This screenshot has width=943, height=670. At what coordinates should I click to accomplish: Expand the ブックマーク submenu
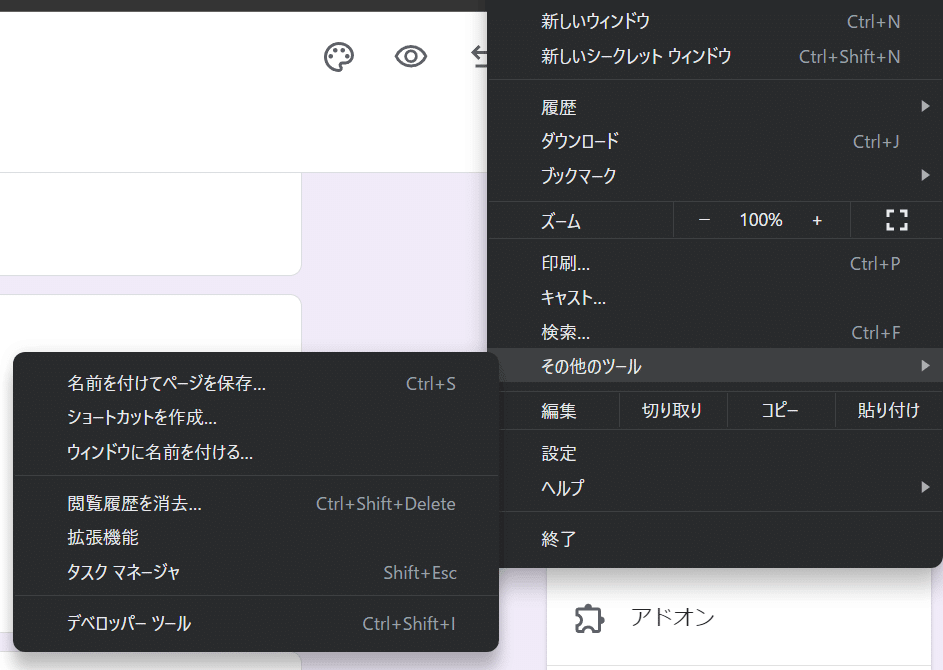(714, 176)
